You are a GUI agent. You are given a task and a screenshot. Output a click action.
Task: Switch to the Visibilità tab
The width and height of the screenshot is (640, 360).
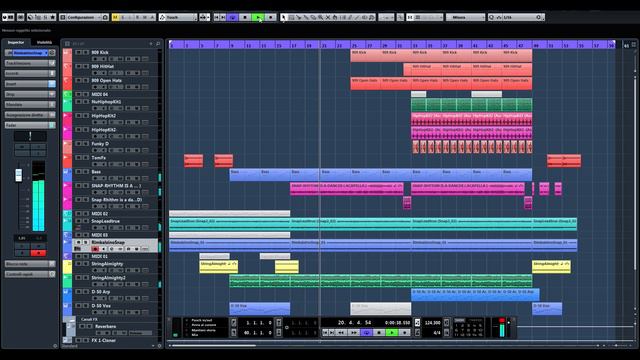coord(44,42)
